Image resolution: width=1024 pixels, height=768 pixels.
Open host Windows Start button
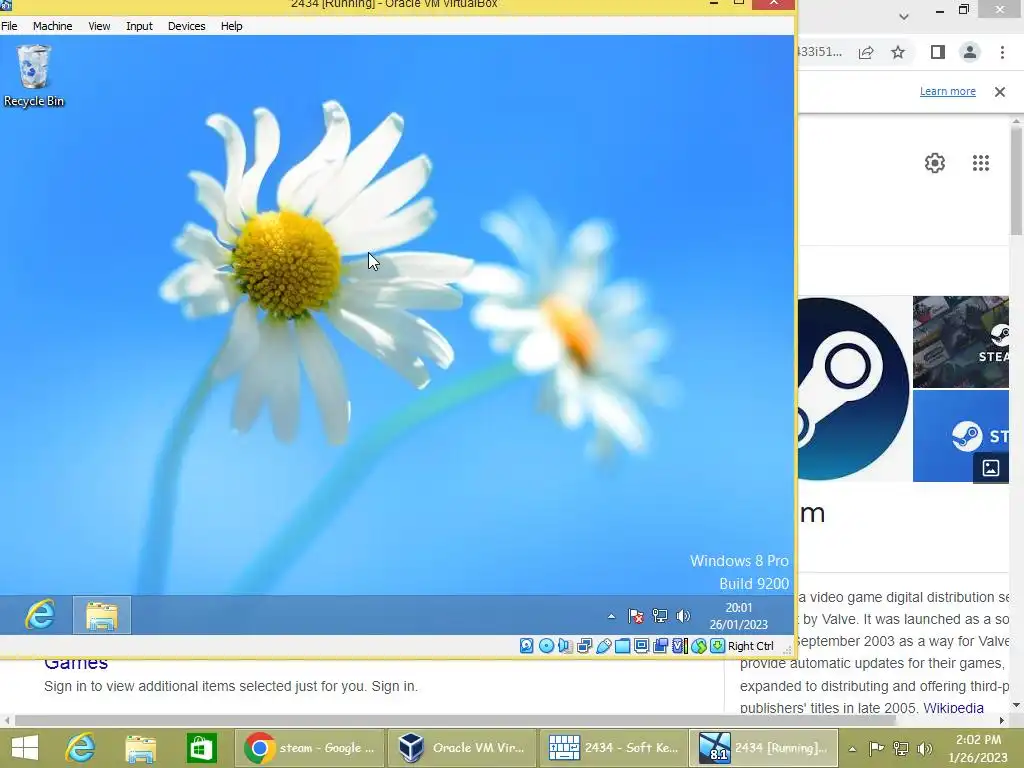[25, 748]
